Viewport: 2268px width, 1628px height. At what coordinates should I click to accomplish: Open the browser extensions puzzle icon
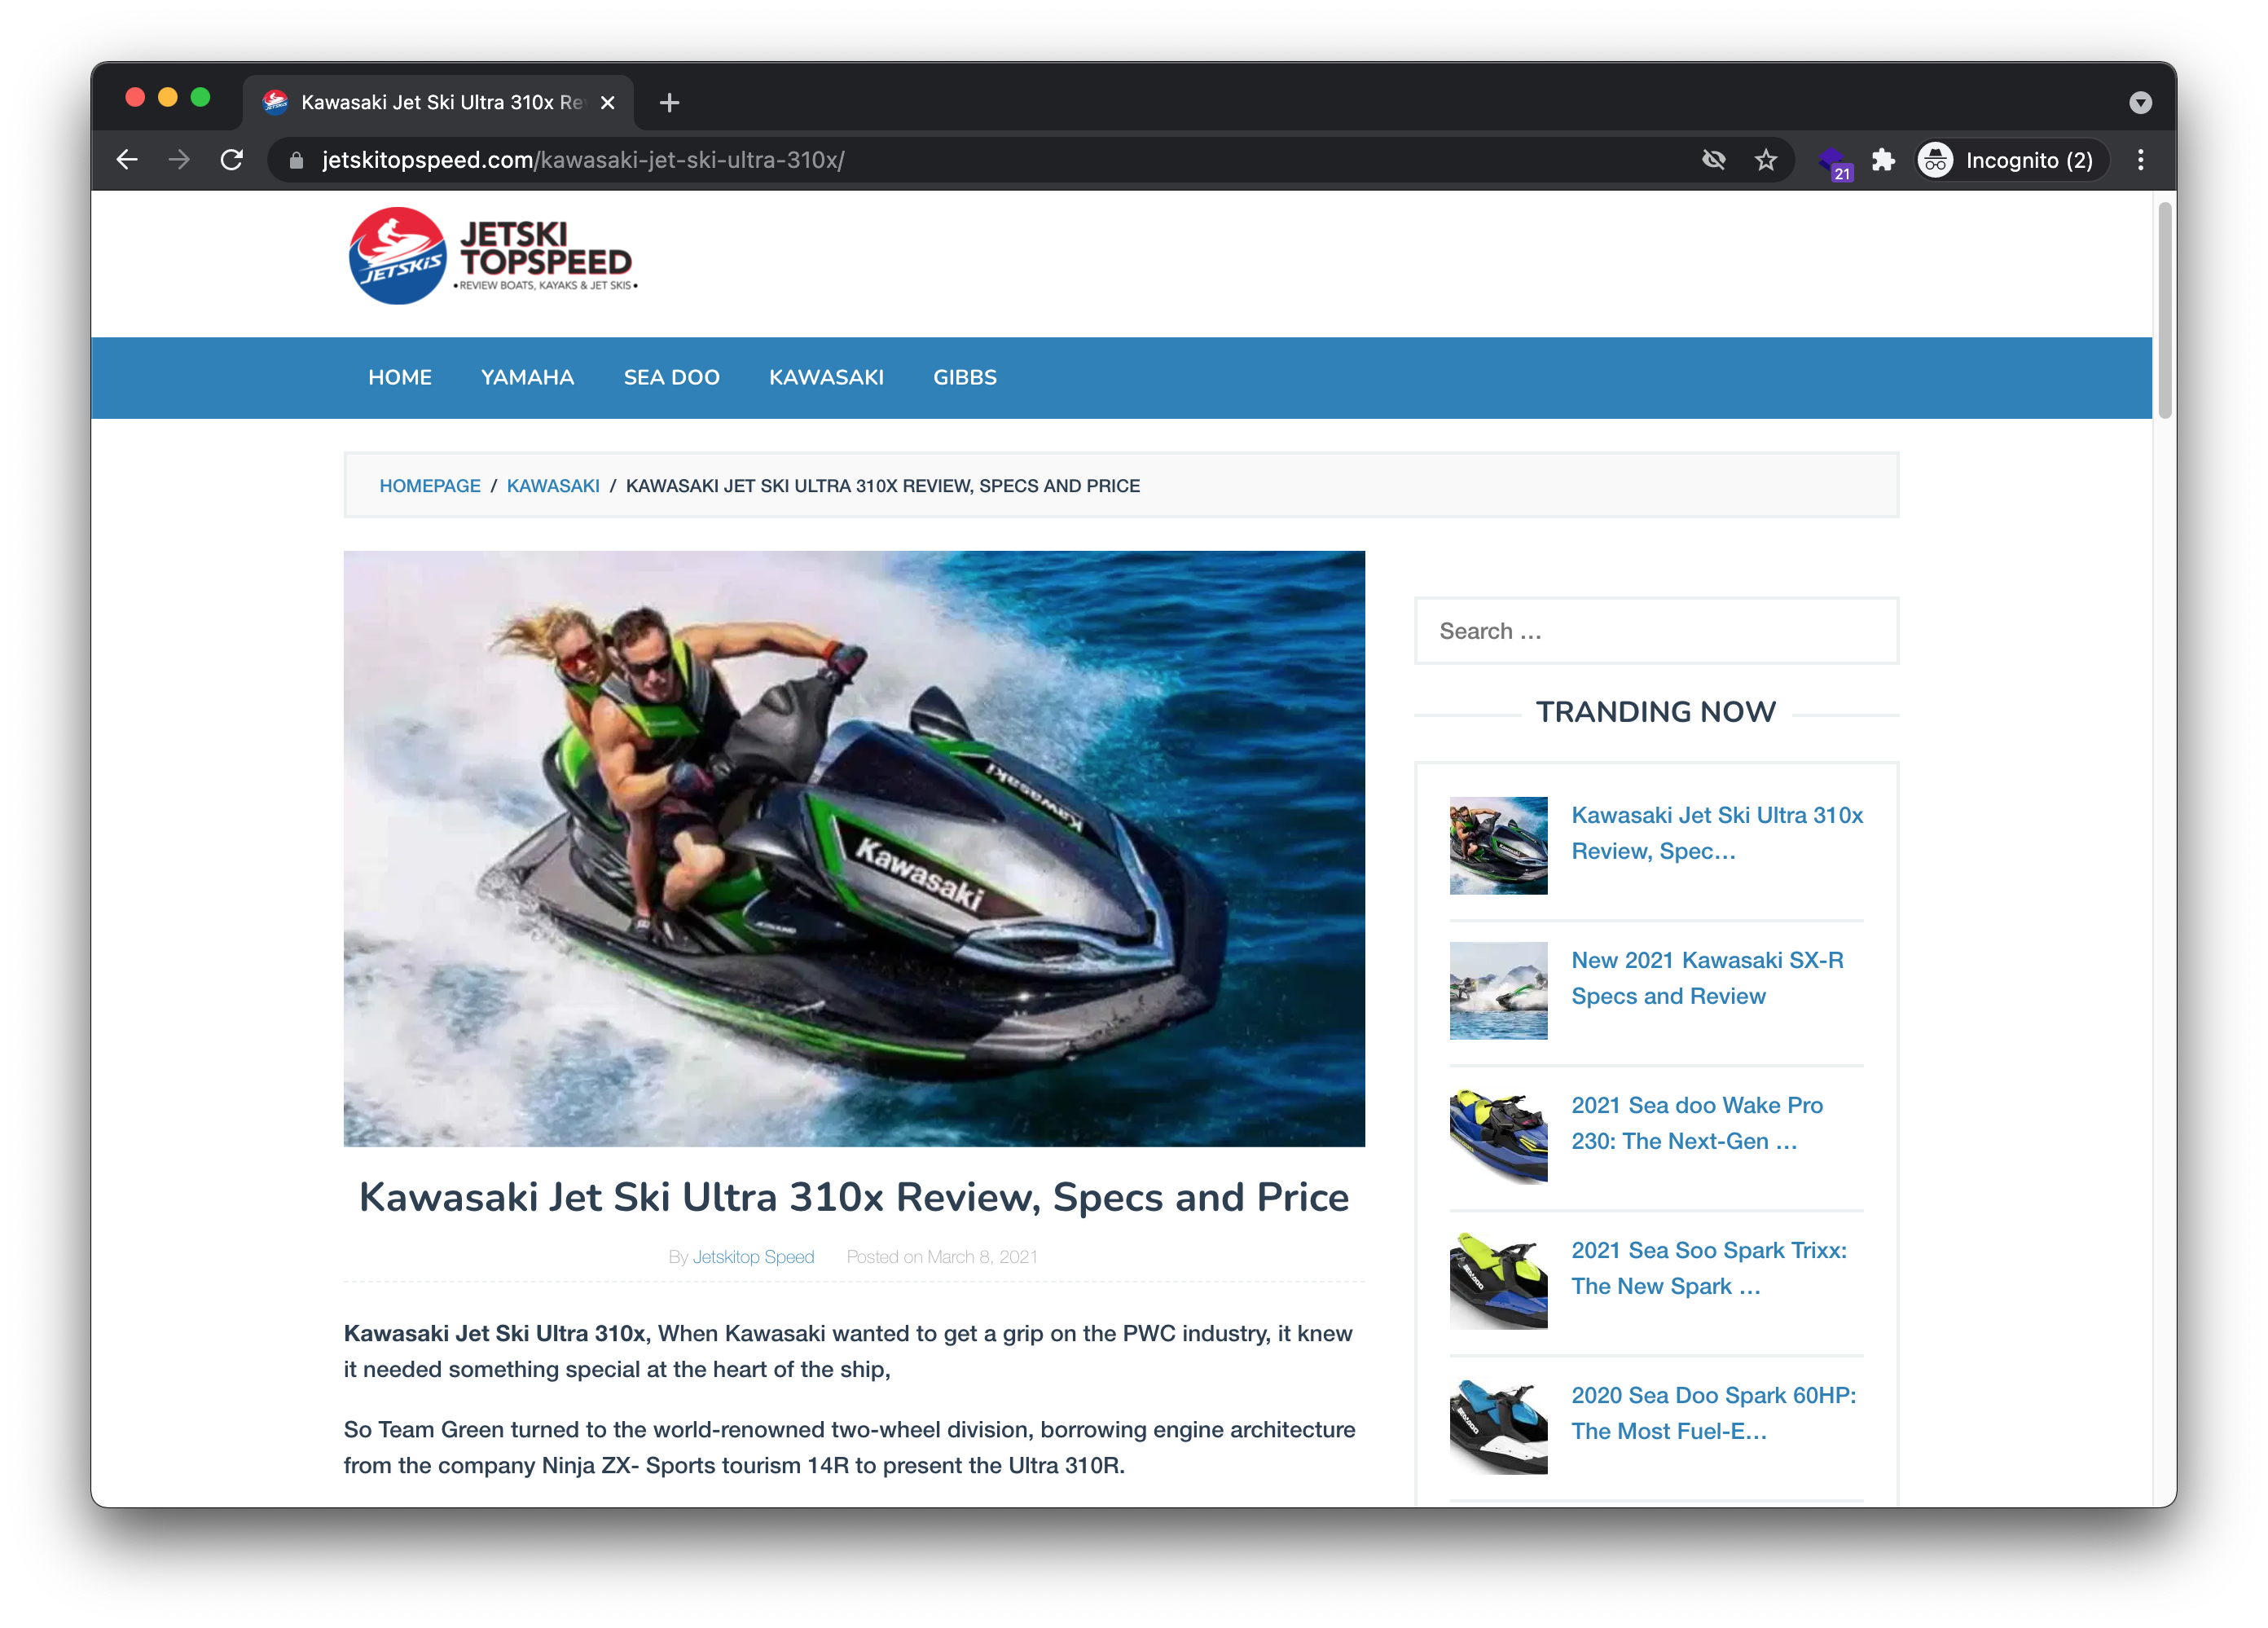pyautogui.click(x=1884, y=160)
